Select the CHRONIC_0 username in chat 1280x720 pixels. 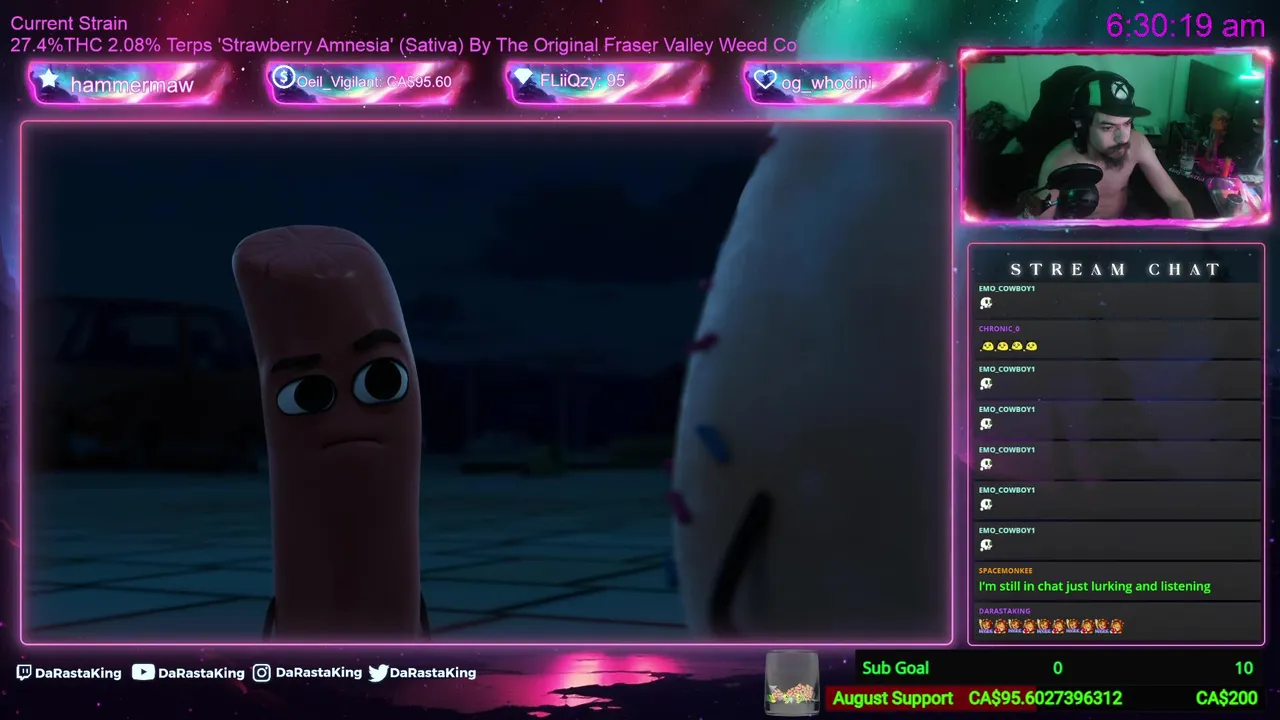(x=999, y=329)
